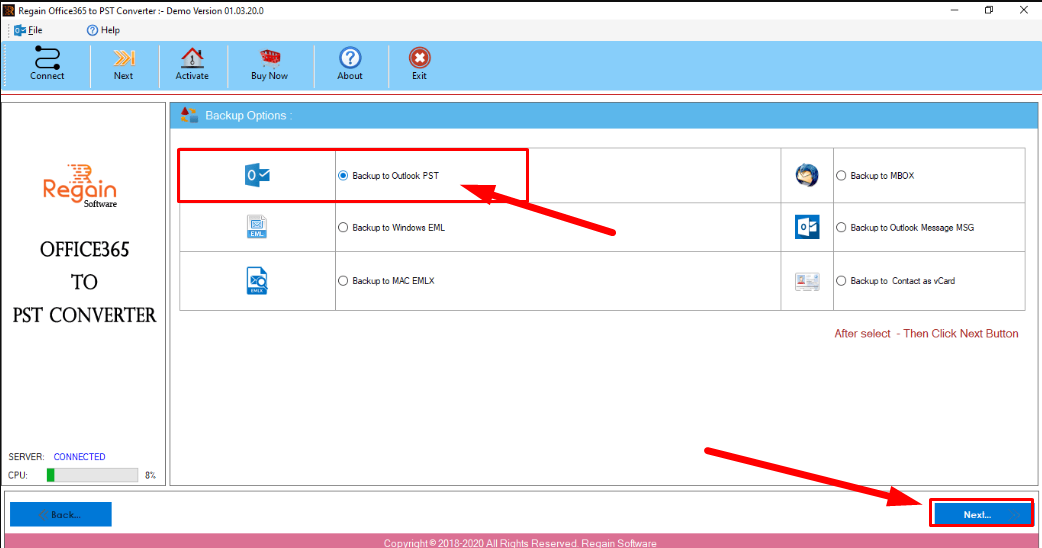Select Backup to MAC EMLX option
The width and height of the screenshot is (1042, 548).
tap(343, 281)
